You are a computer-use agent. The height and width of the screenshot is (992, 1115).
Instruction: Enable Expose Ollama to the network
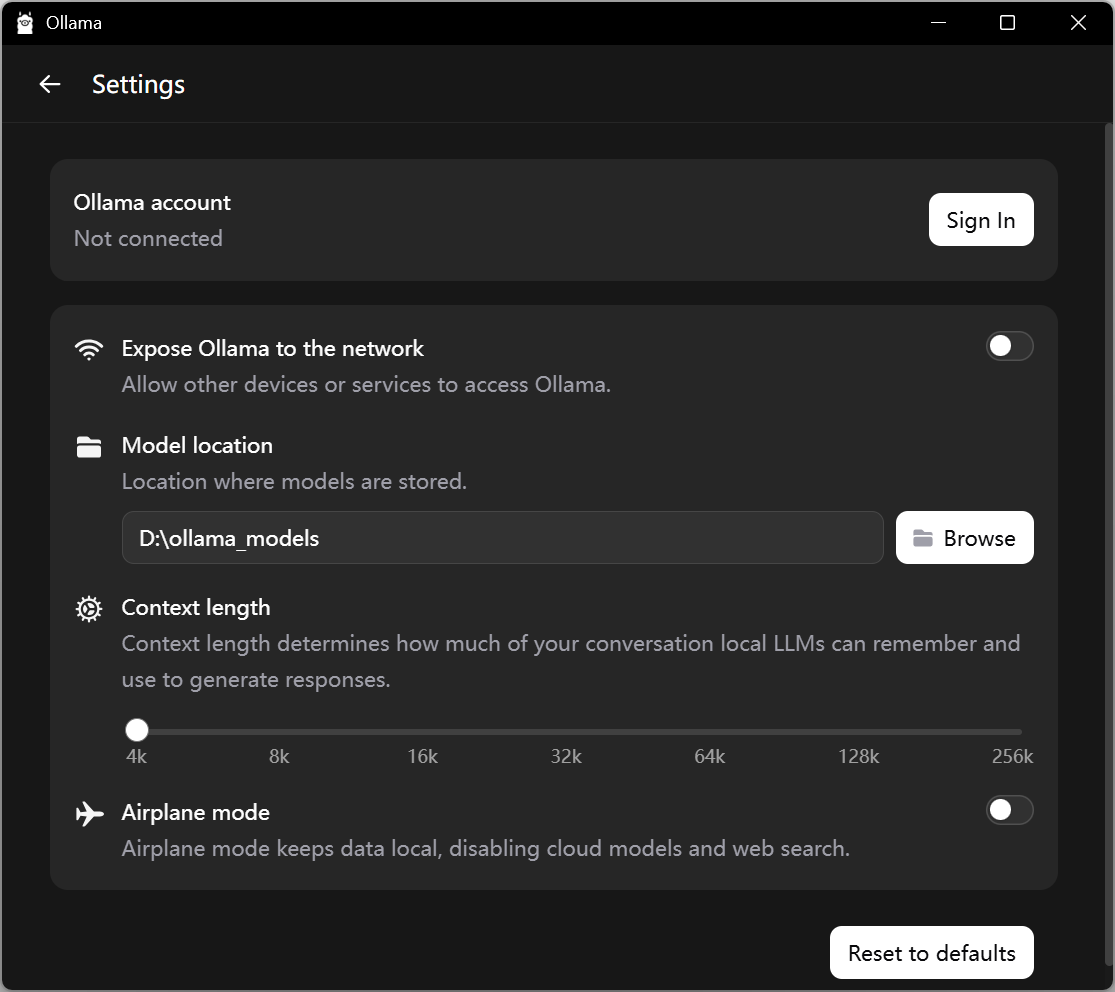point(1009,346)
